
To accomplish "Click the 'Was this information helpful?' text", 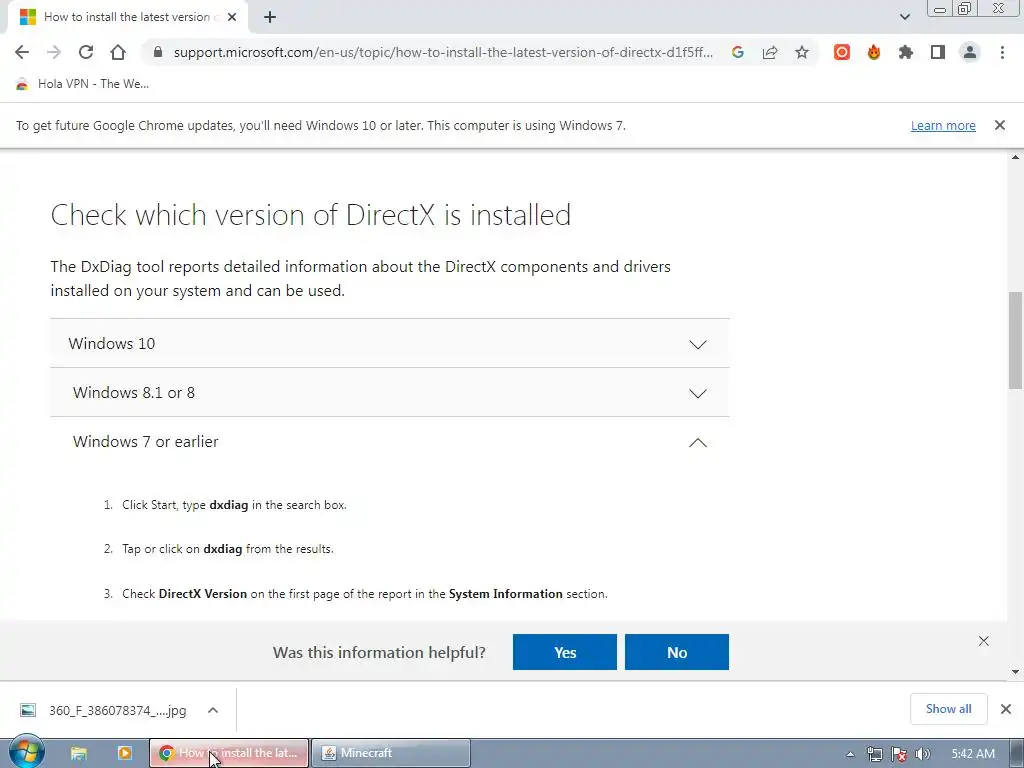I will pyautogui.click(x=379, y=652).
